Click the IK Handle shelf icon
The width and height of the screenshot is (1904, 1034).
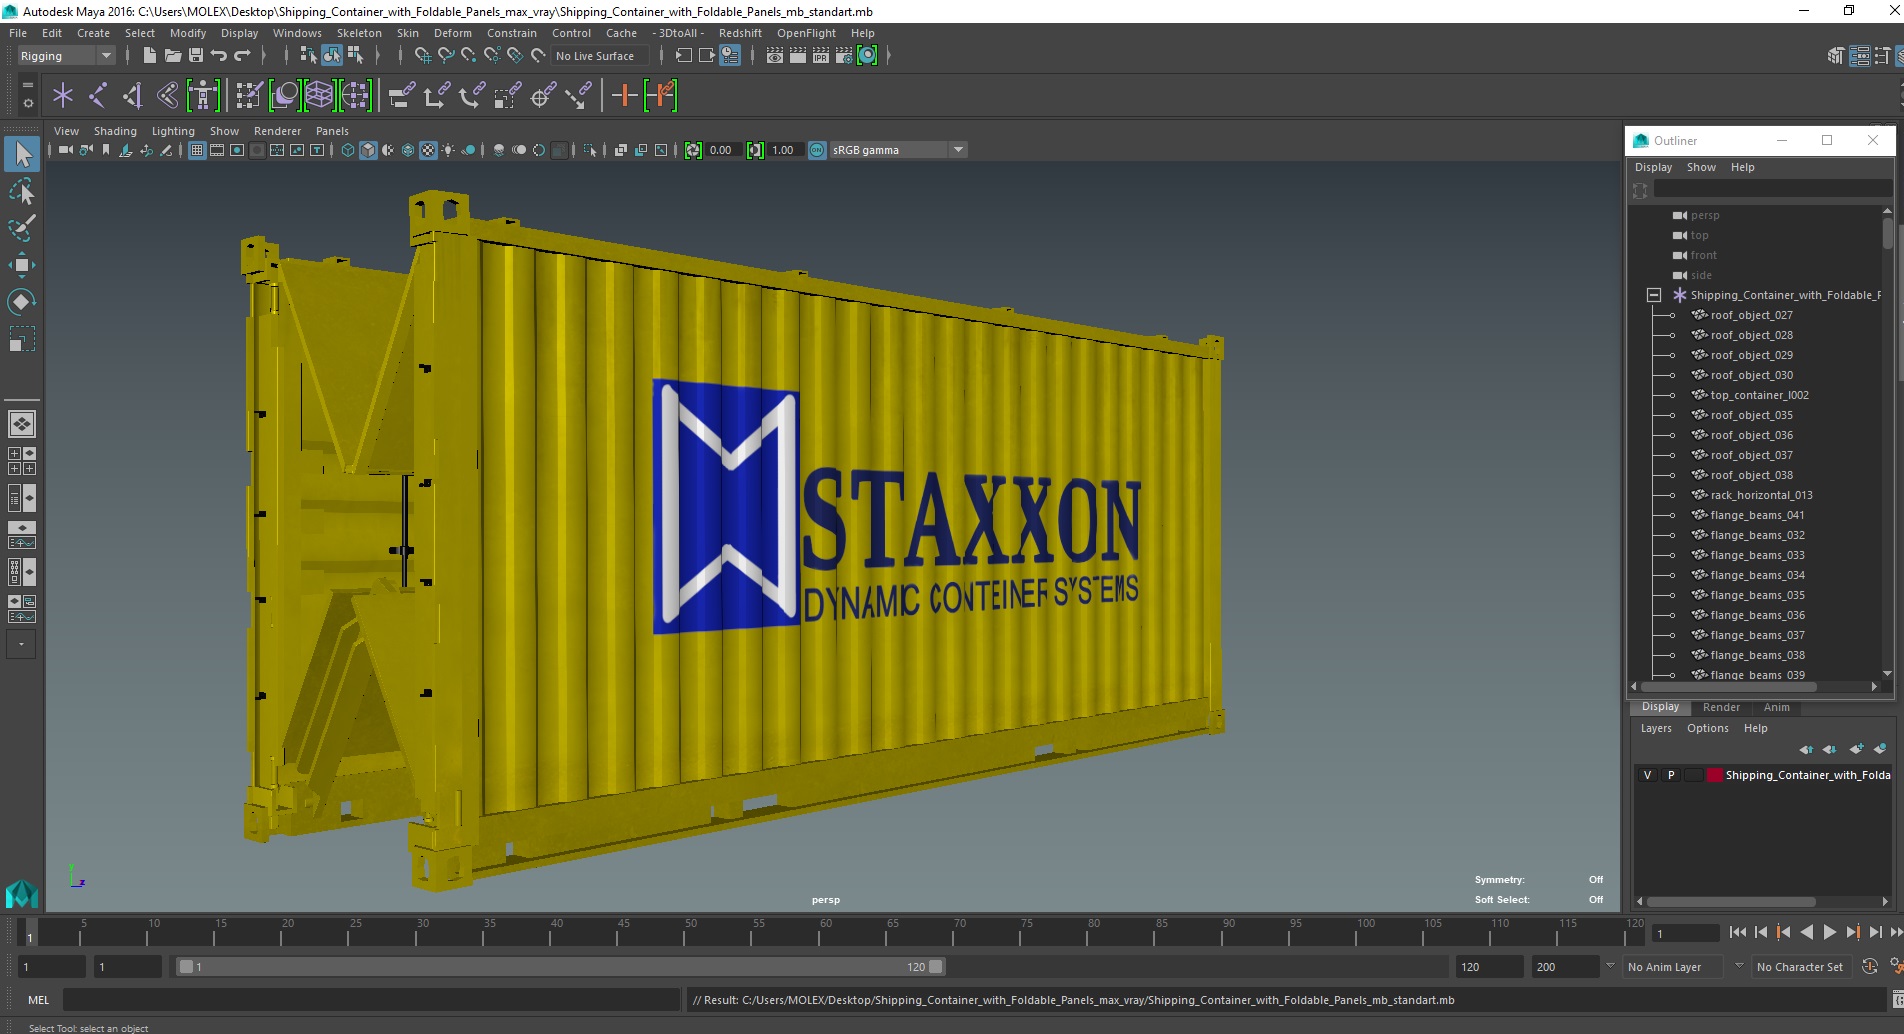pyautogui.click(x=133, y=96)
